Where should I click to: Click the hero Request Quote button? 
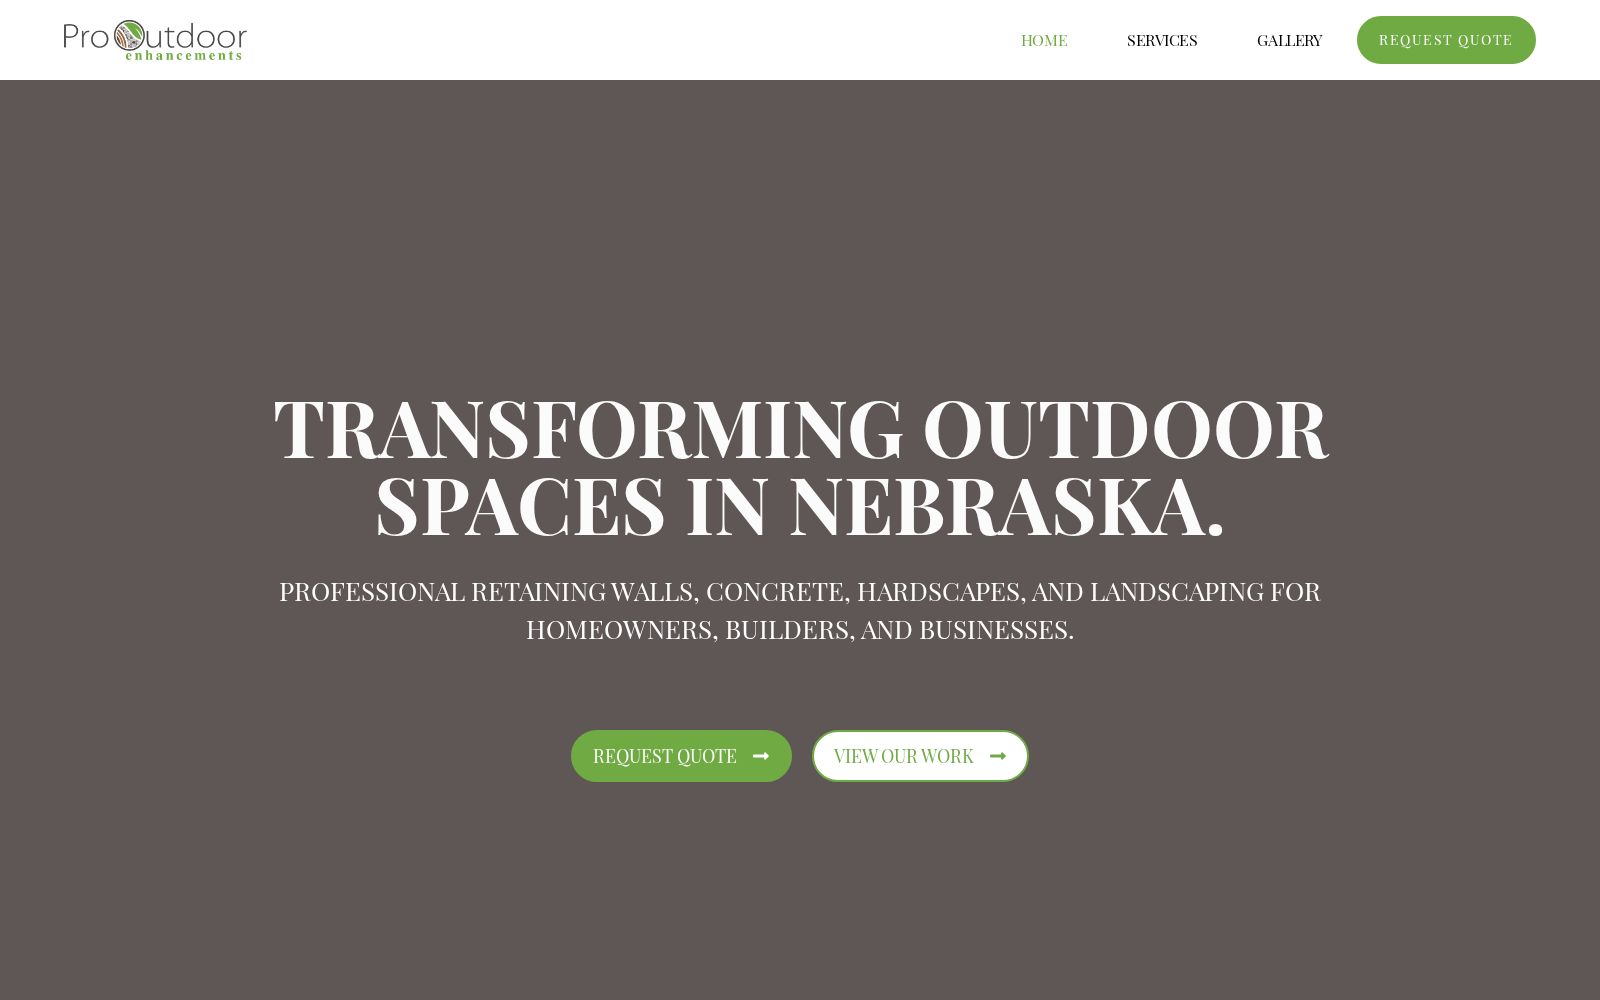point(681,756)
